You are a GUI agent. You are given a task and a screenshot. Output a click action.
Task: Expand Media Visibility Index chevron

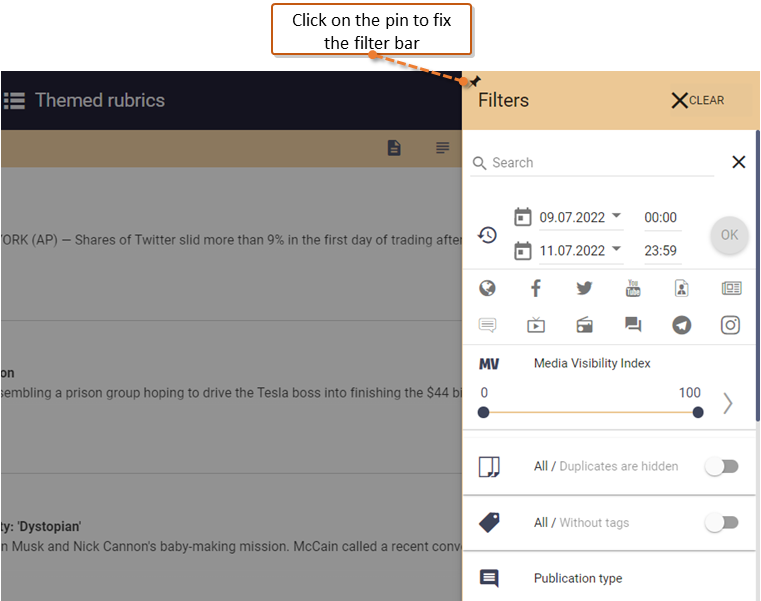[727, 403]
